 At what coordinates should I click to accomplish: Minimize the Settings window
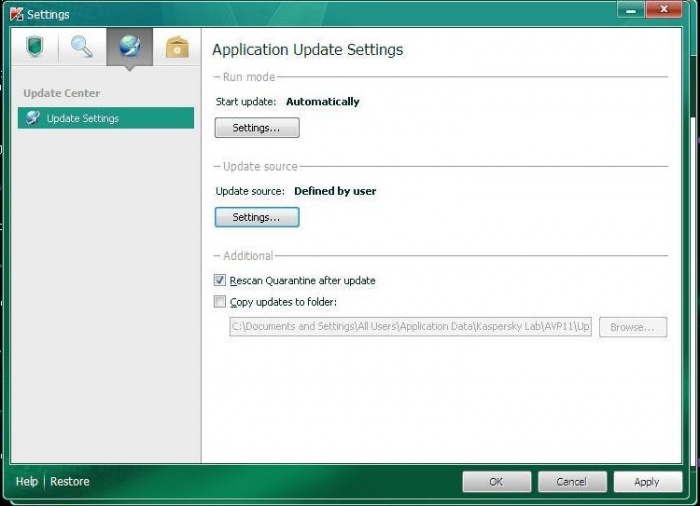(631, 10)
